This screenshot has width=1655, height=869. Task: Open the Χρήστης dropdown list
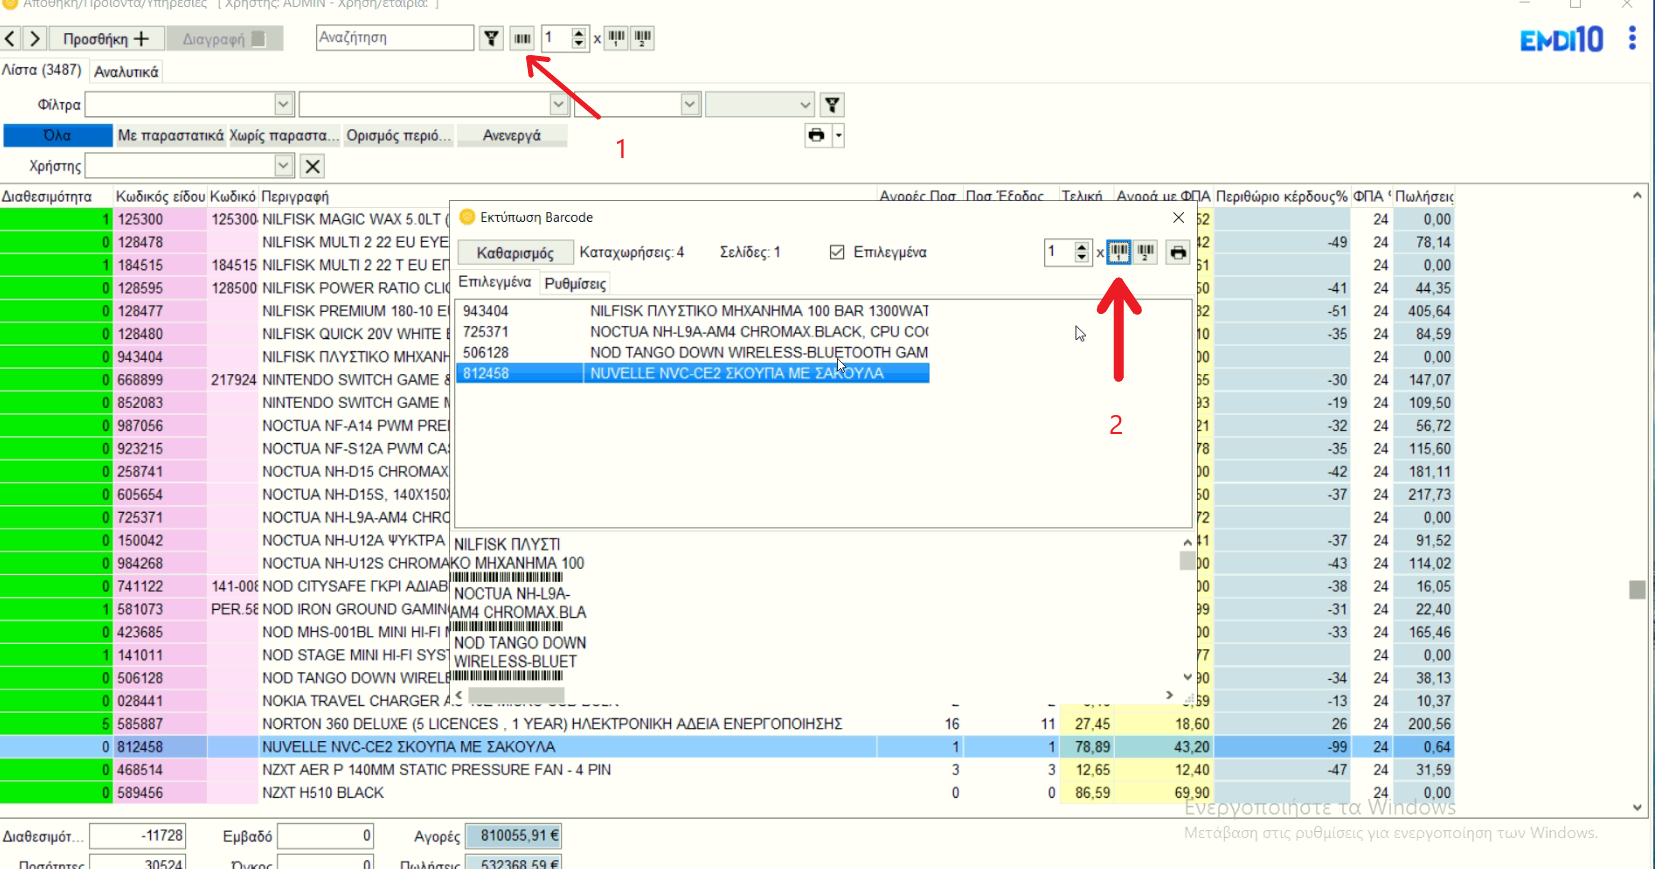[283, 166]
